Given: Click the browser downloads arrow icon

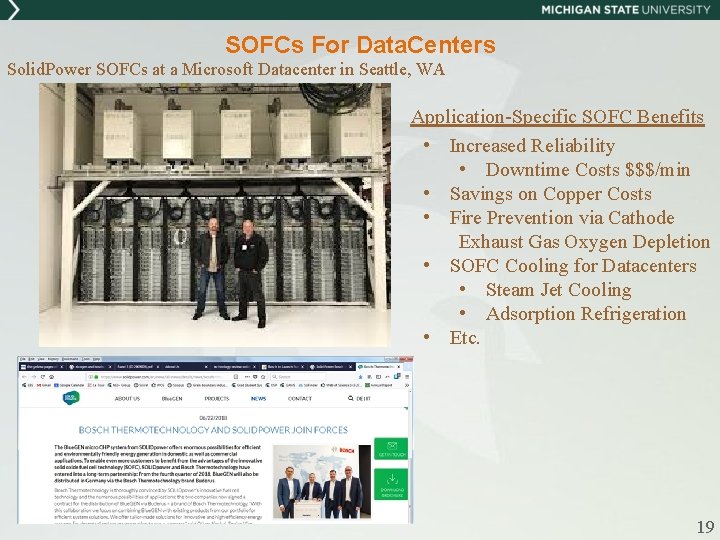Looking at the screenshot, I should (360, 377).
